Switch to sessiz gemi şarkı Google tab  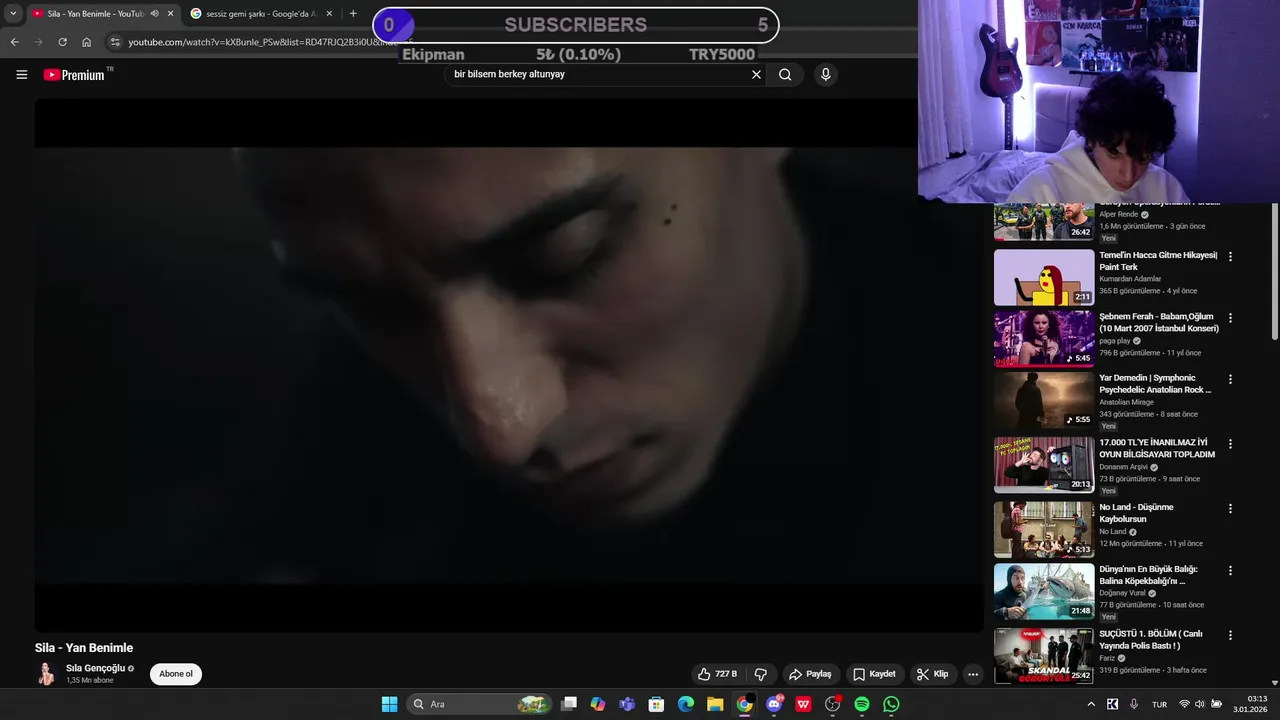(262, 14)
